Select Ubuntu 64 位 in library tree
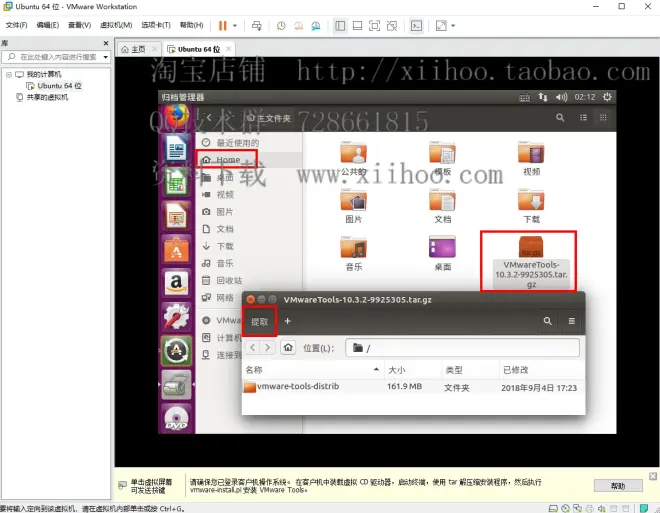Screen dimensions: 660x513 (54, 86)
